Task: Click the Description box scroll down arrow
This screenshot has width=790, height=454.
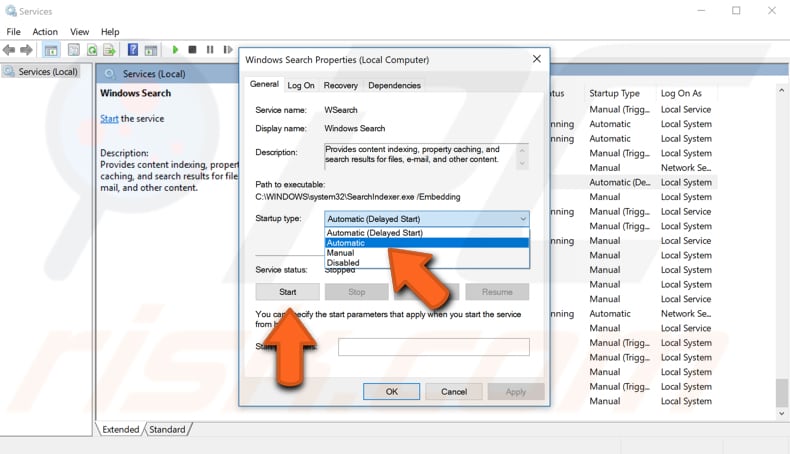Action: (x=522, y=163)
